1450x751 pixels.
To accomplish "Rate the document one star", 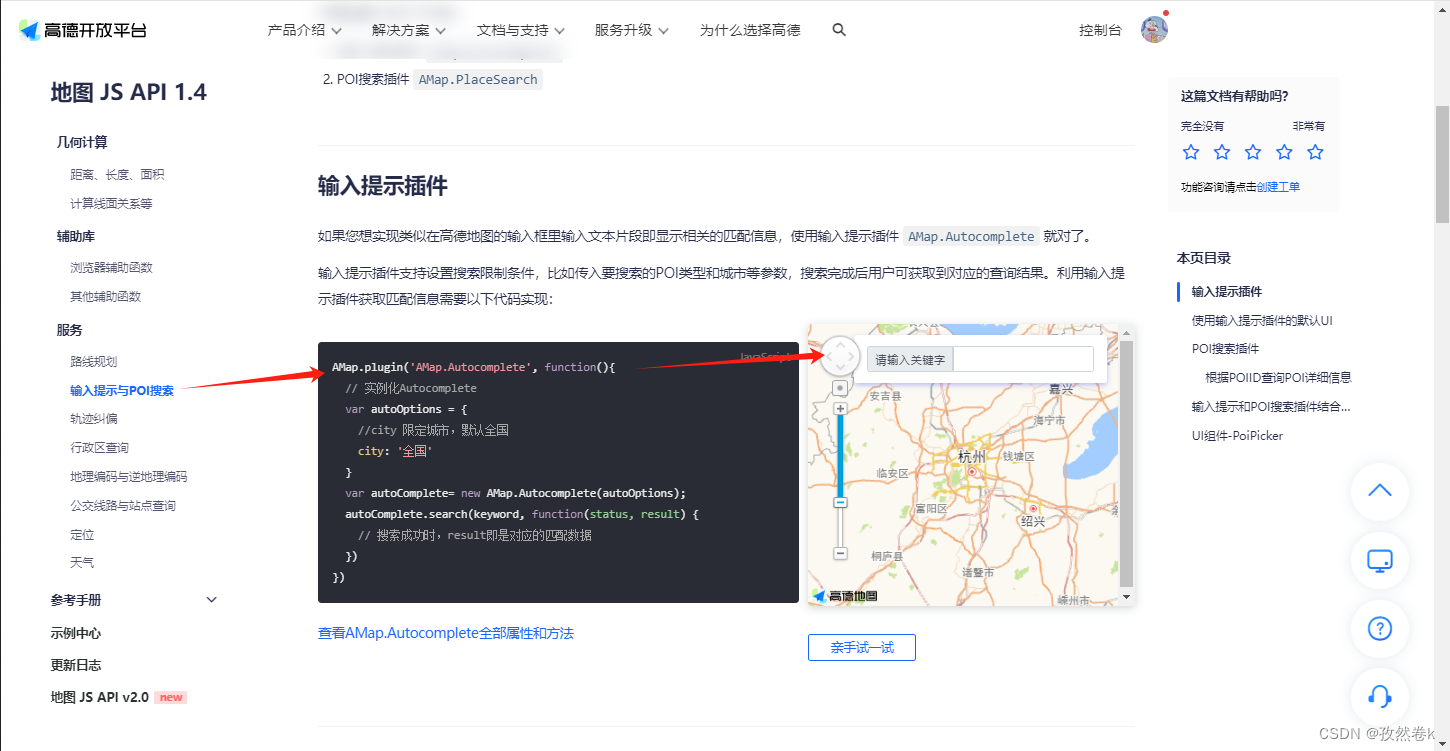I will pyautogui.click(x=1191, y=152).
